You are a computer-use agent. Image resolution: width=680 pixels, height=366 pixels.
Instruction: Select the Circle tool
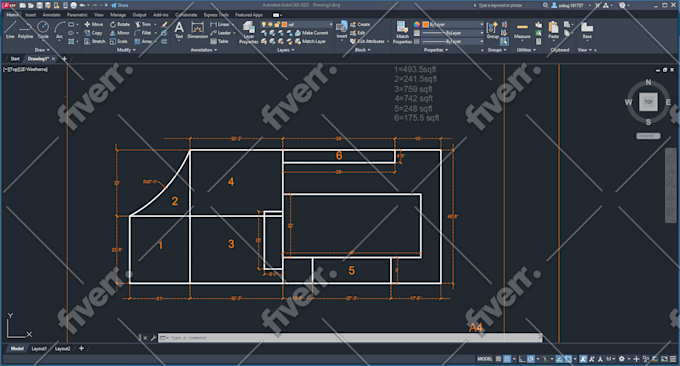pyautogui.click(x=43, y=29)
